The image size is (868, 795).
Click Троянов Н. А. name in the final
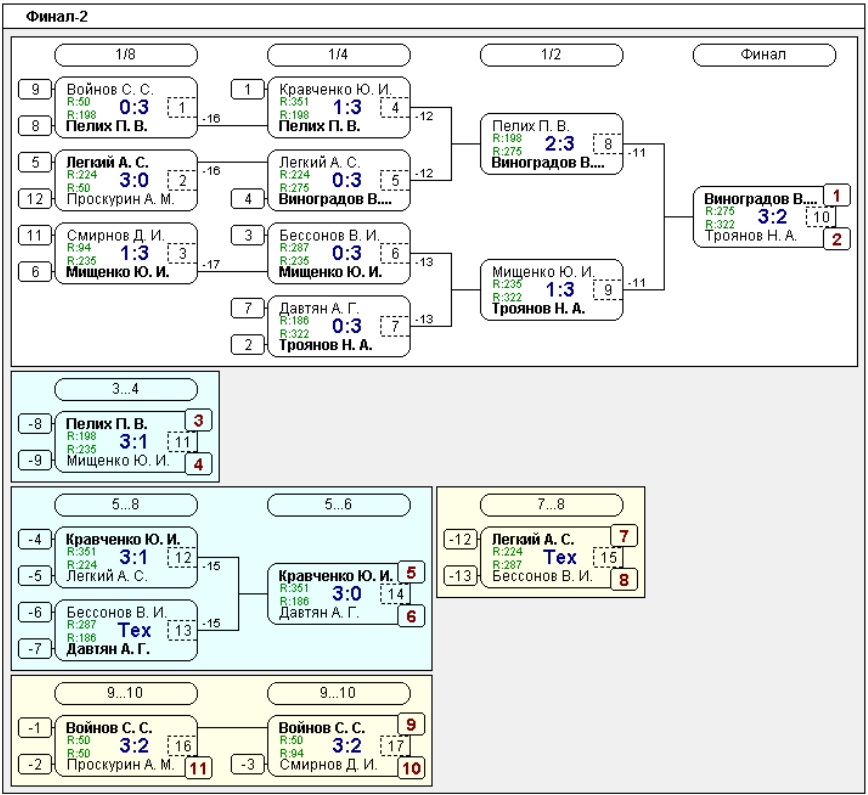tap(751, 235)
